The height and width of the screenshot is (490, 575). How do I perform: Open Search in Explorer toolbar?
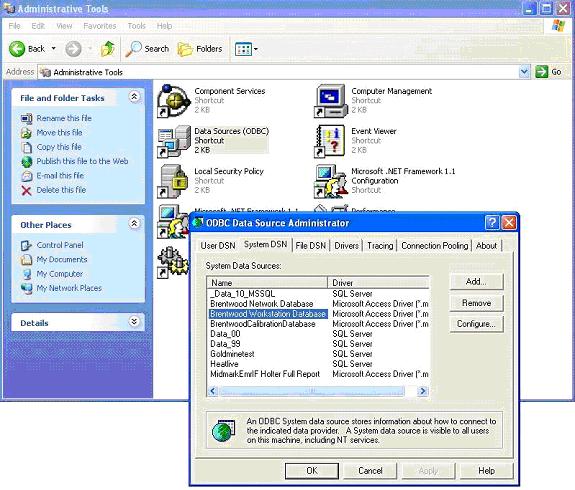[x=147, y=49]
